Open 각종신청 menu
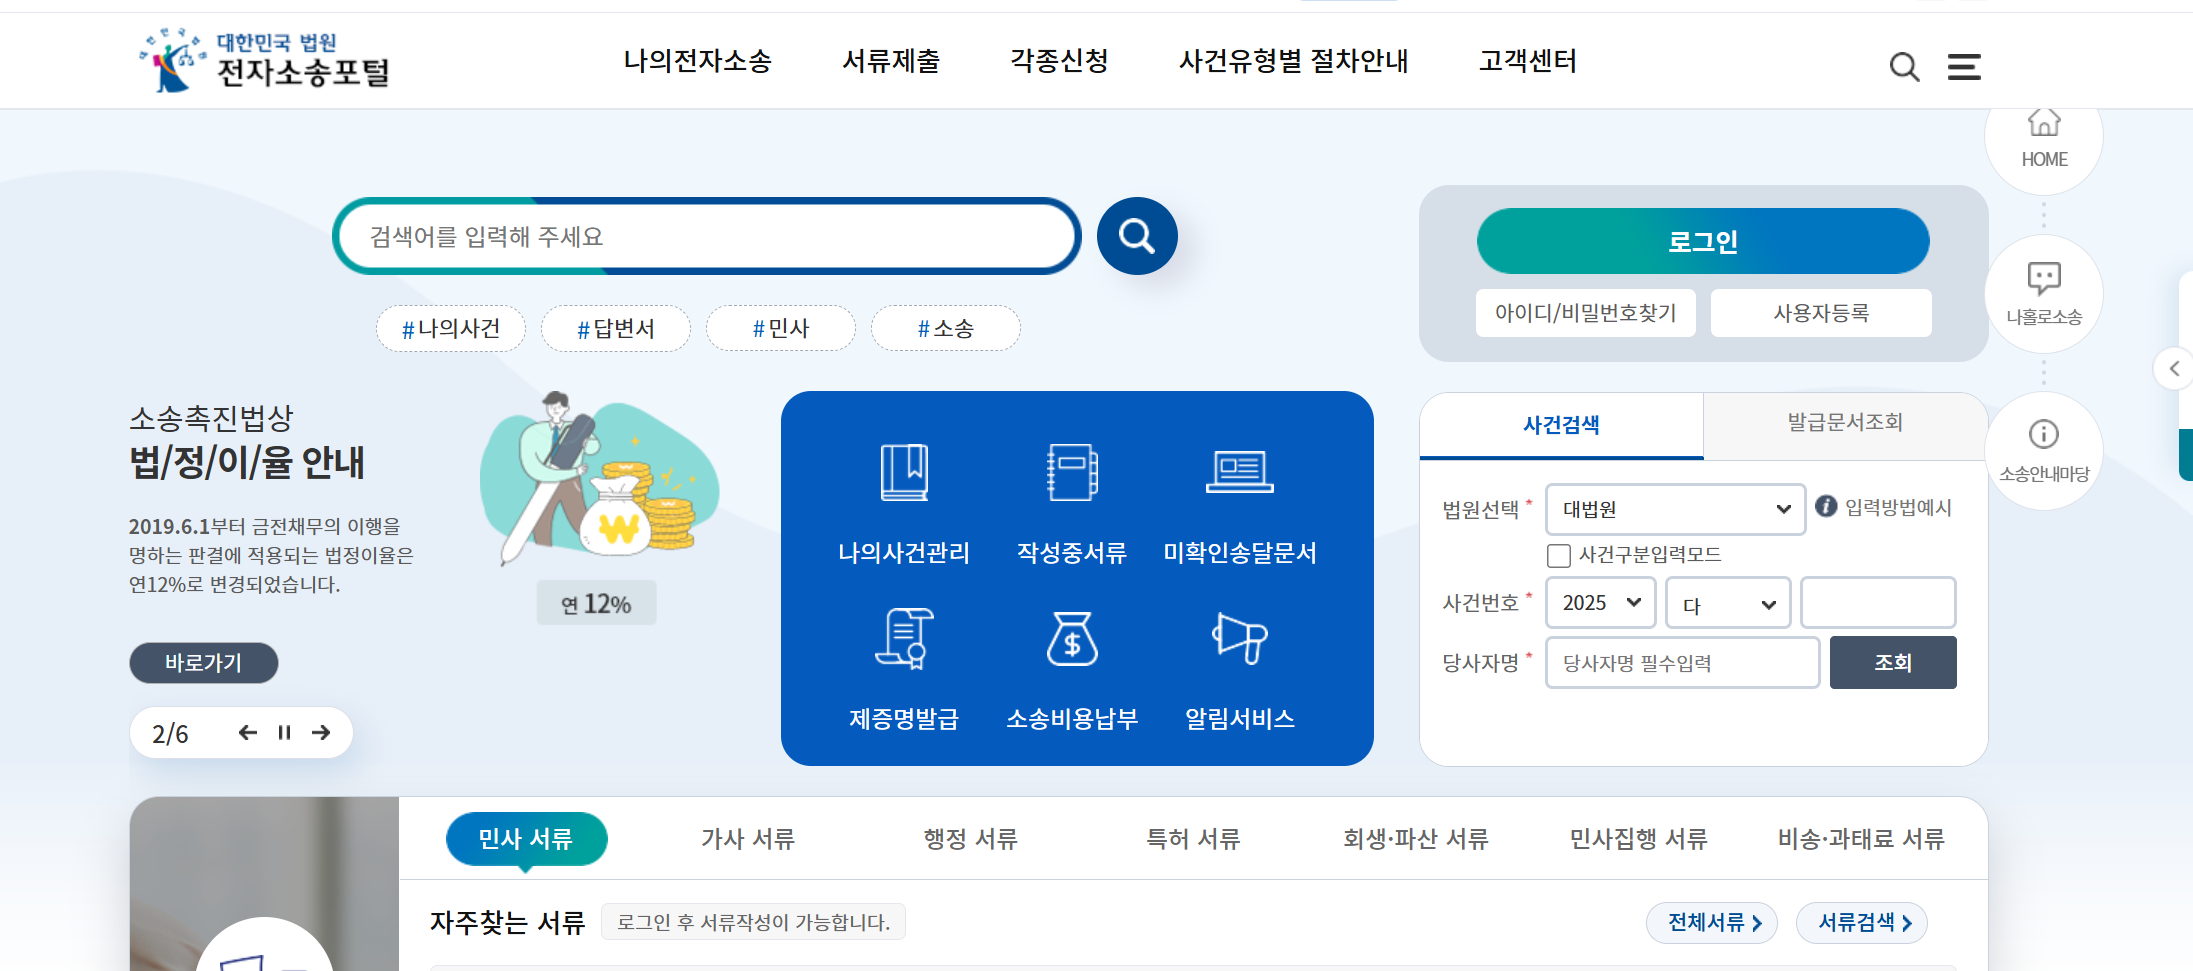 [1059, 61]
